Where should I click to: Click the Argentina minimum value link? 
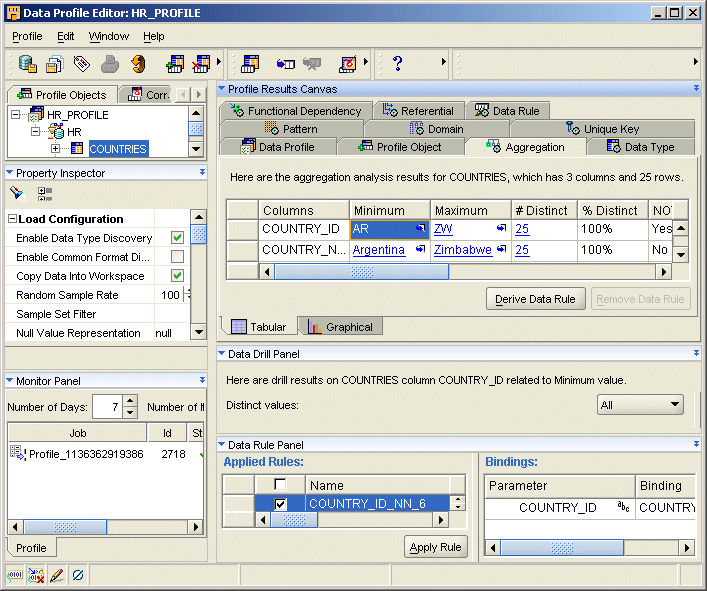click(379, 250)
